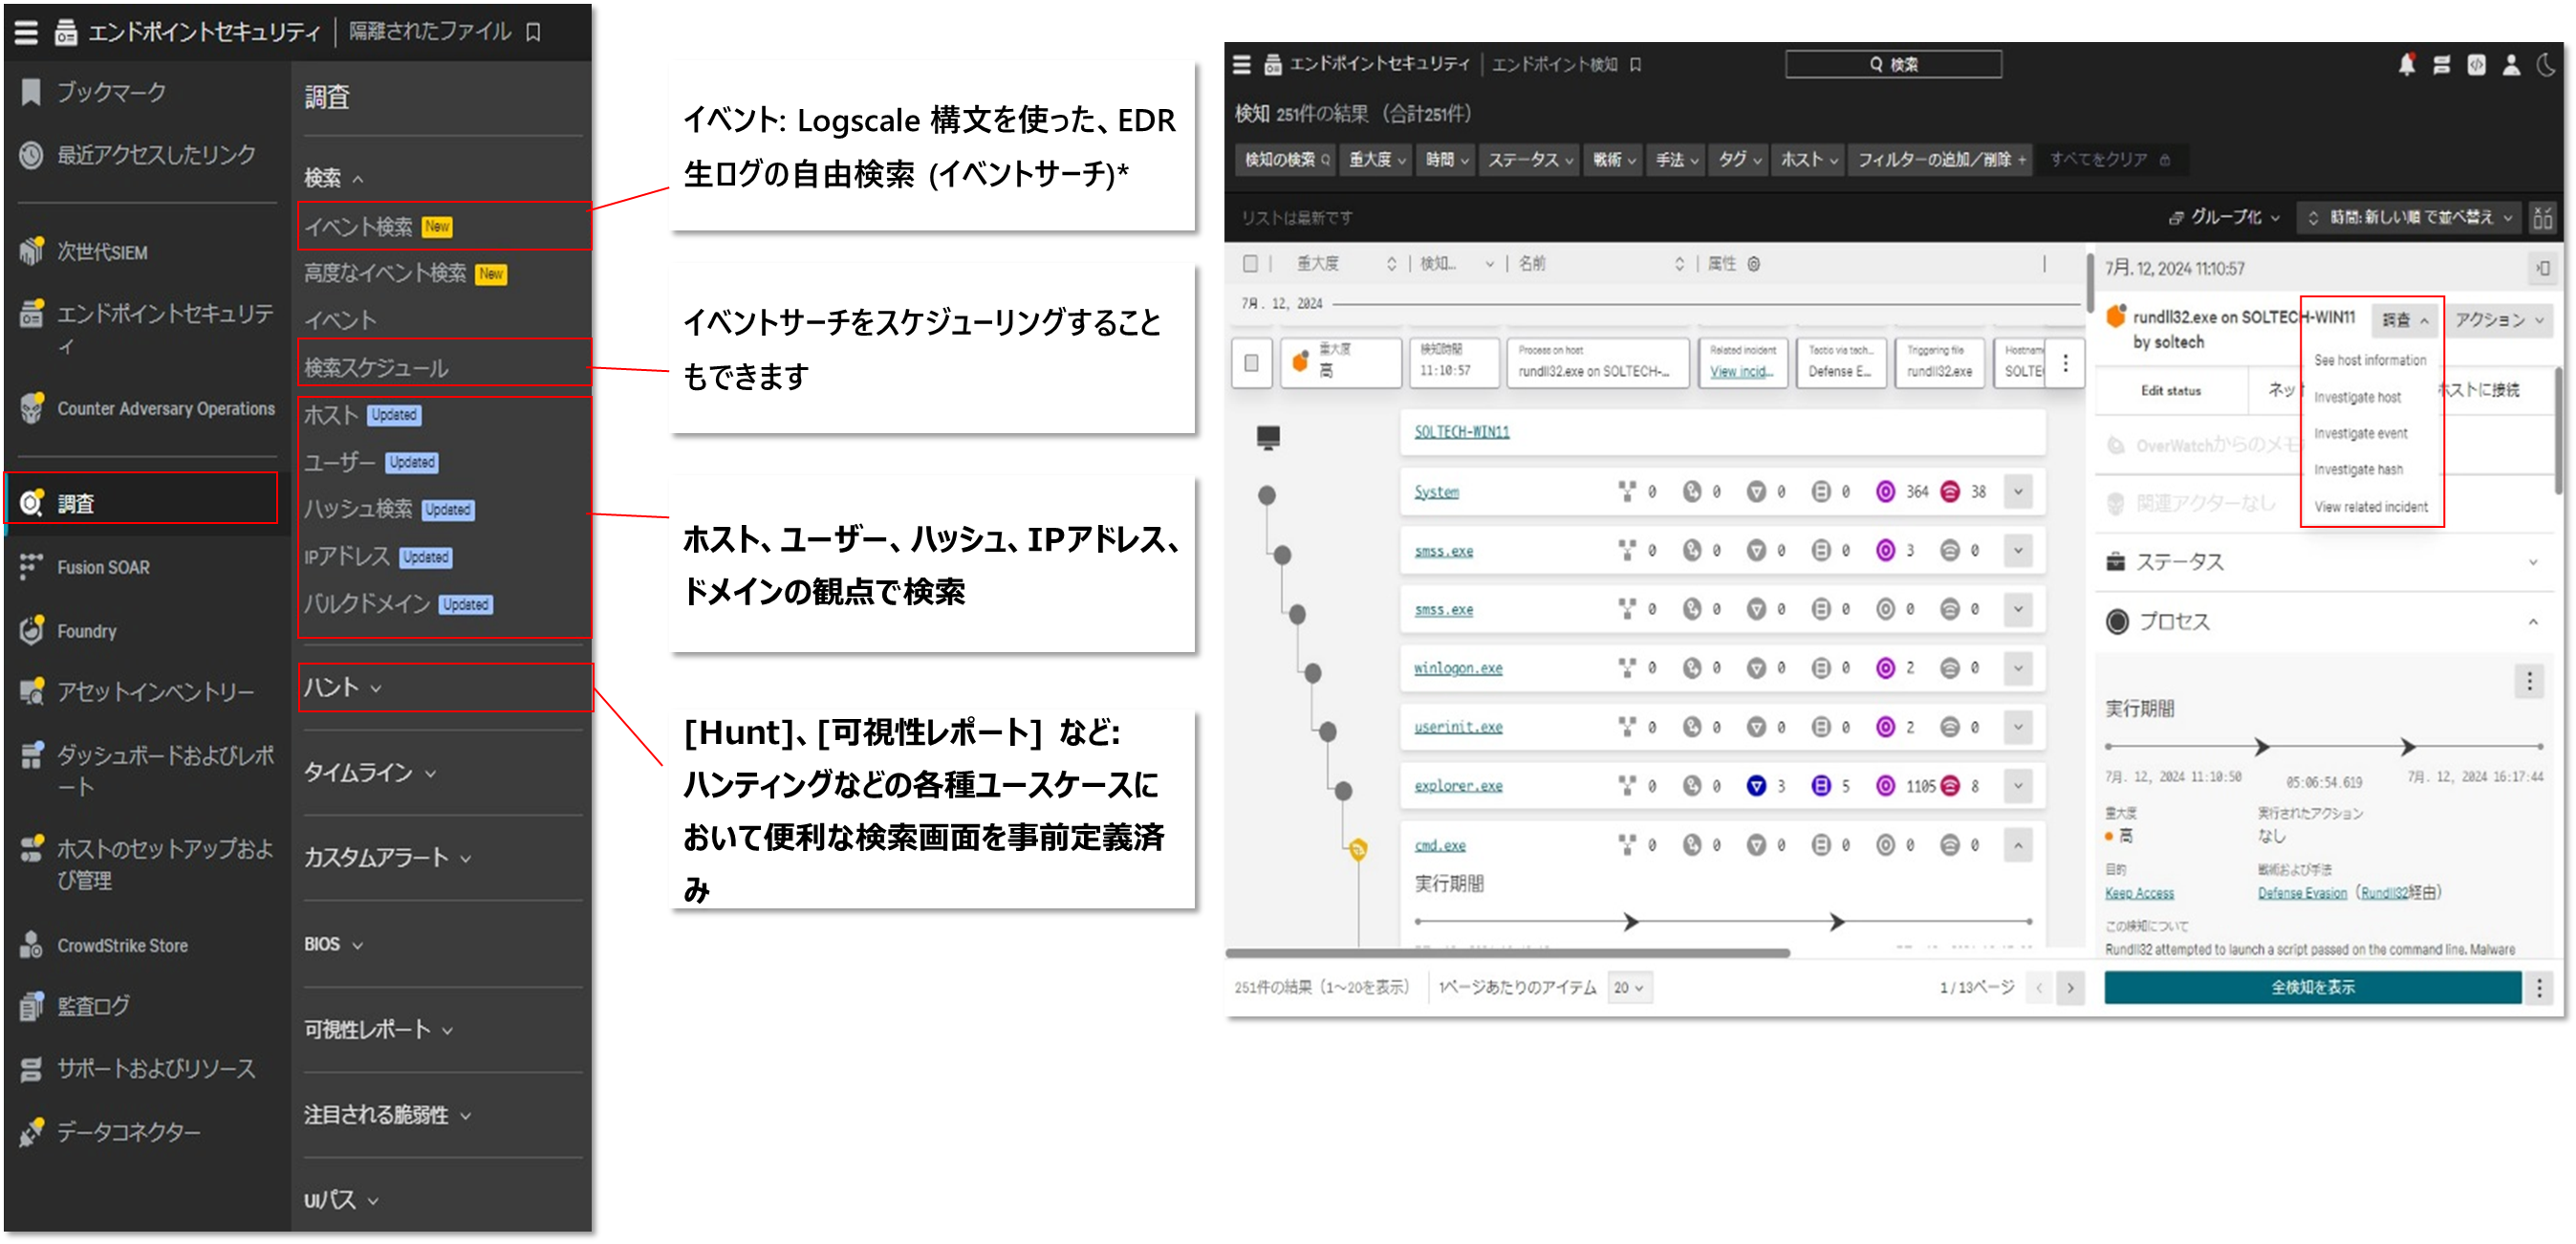Image resolution: width=2576 pixels, height=1244 pixels.
Task: Click 全検知を表示 button
Action: (x=2311, y=988)
